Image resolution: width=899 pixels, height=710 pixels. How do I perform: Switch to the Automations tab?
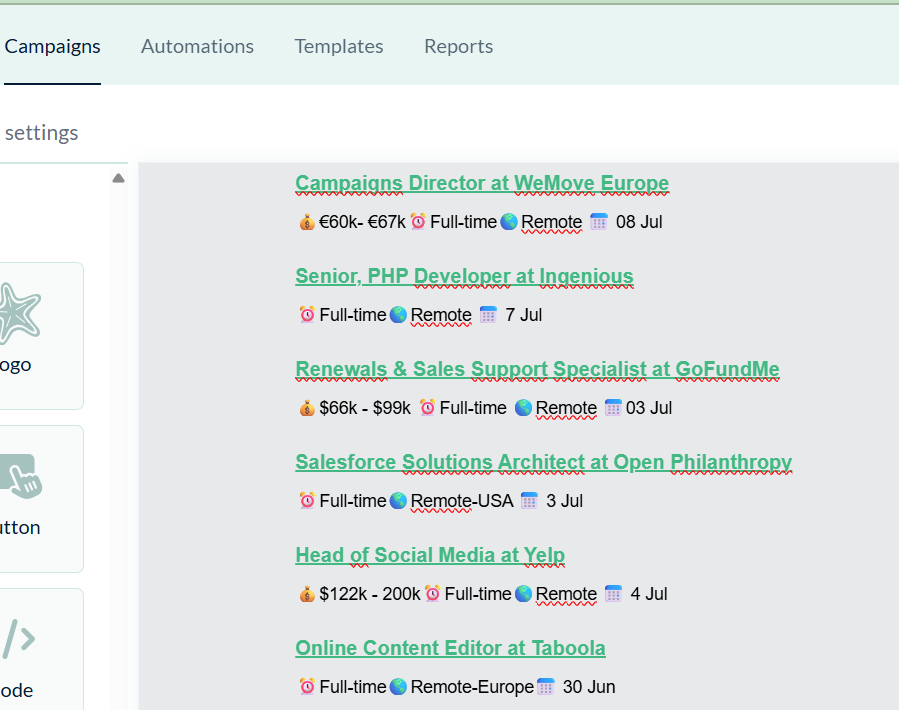197,46
